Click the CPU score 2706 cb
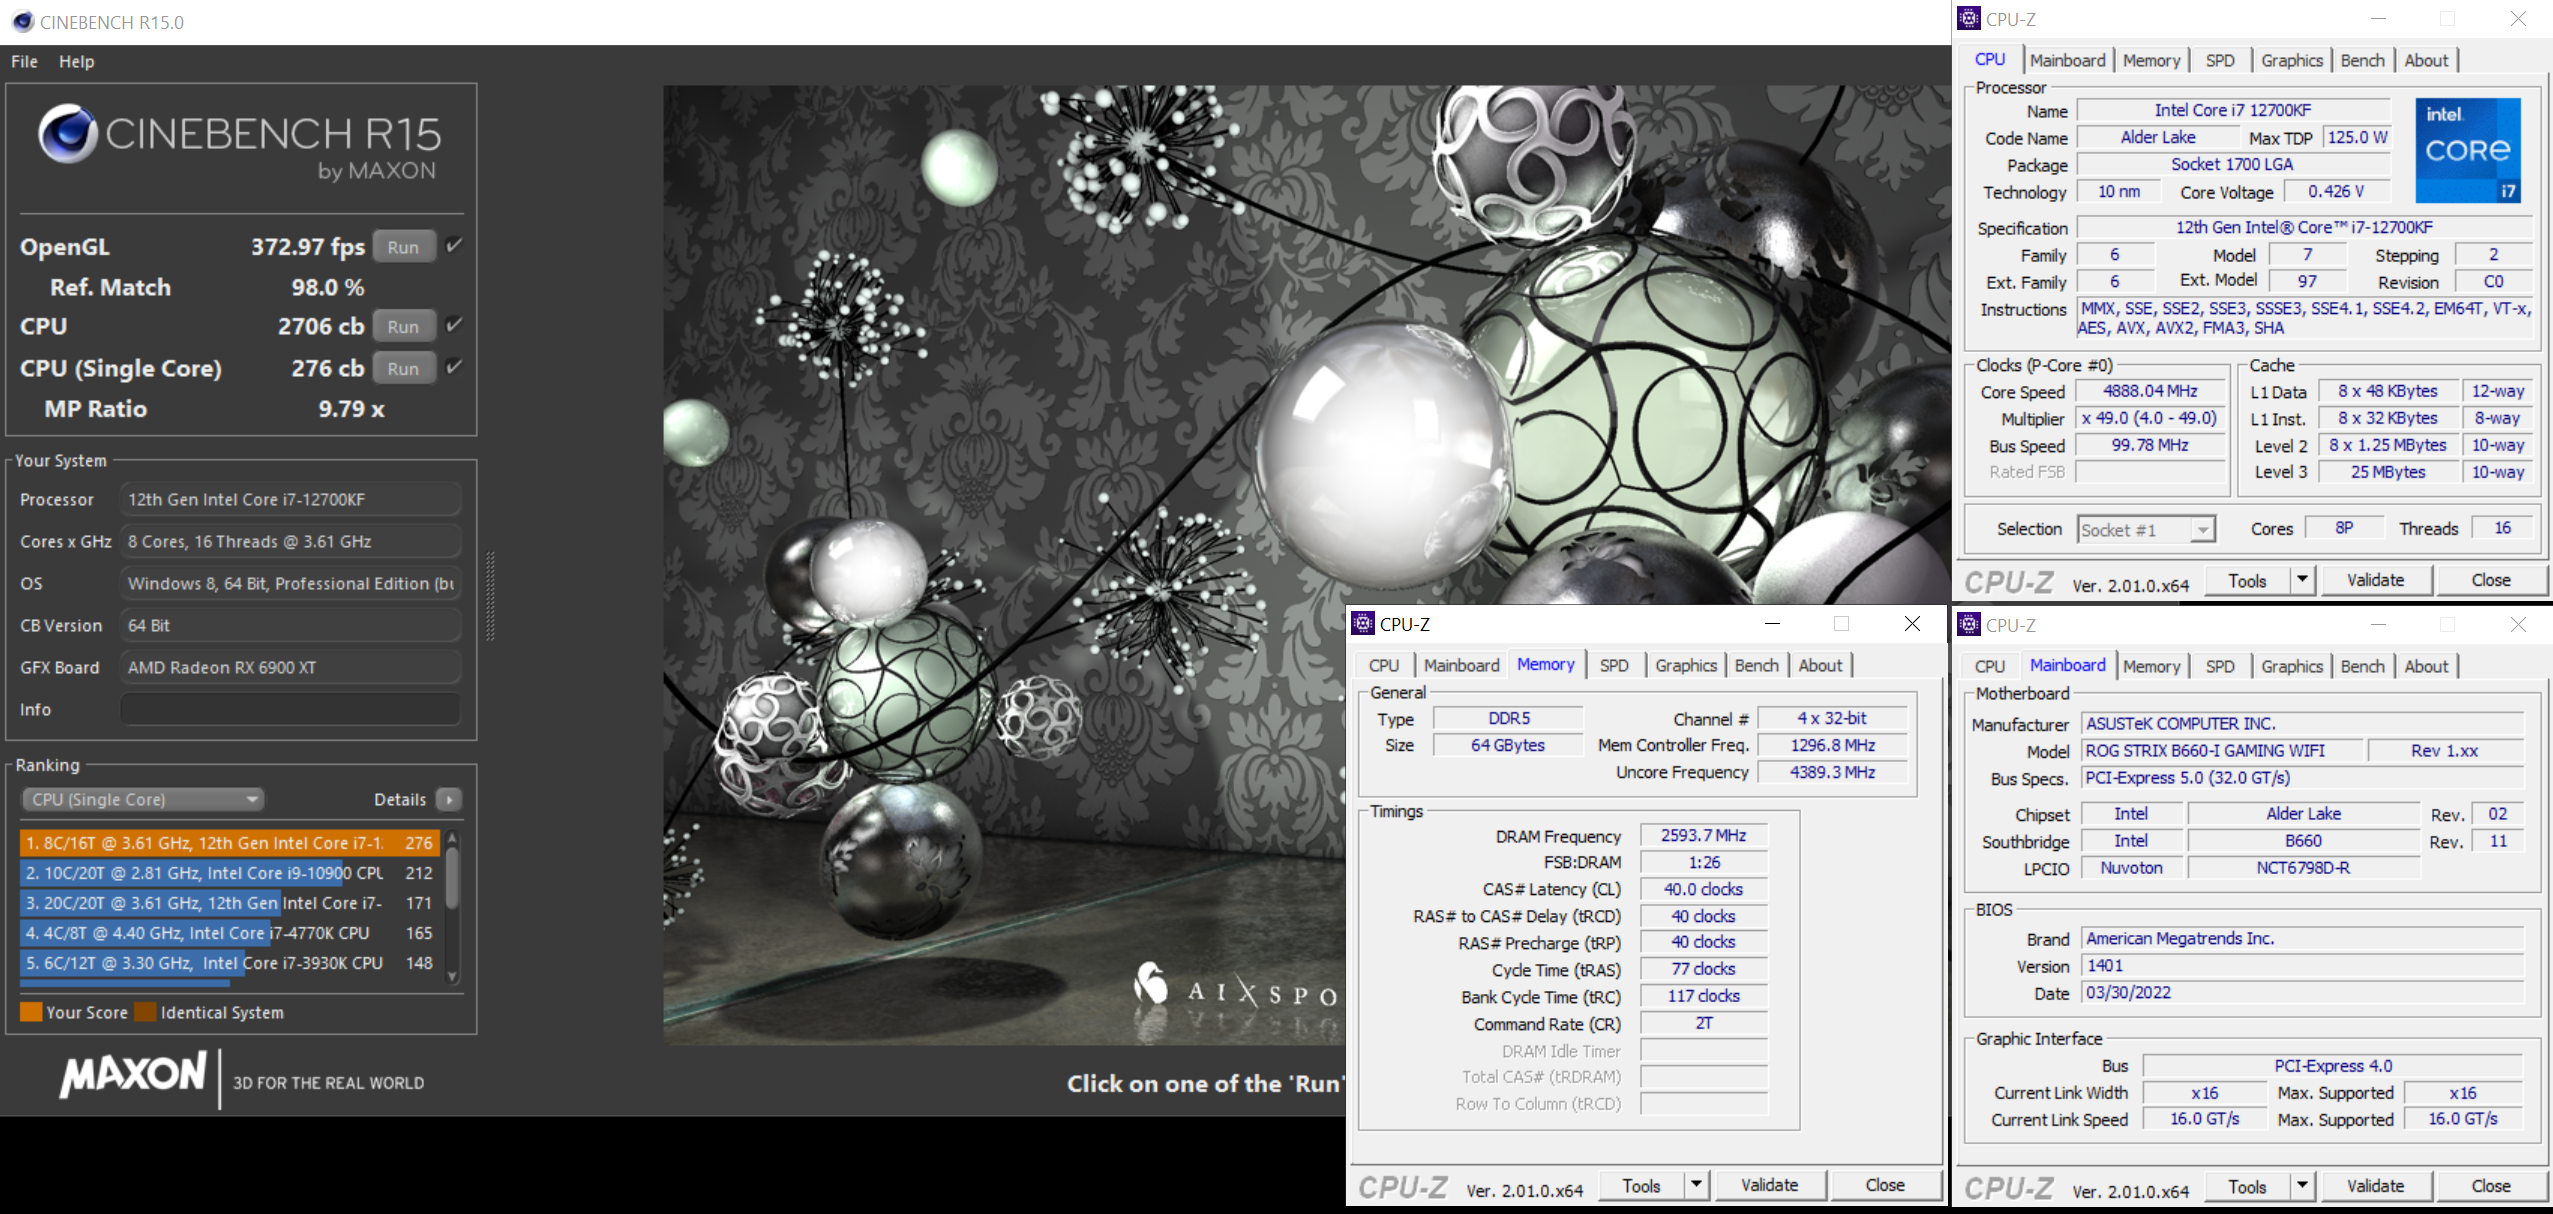 [321, 326]
